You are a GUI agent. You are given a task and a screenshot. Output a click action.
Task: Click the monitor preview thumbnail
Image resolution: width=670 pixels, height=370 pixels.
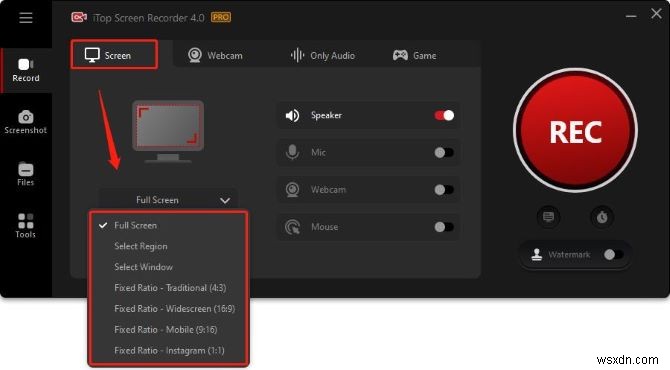click(x=168, y=131)
